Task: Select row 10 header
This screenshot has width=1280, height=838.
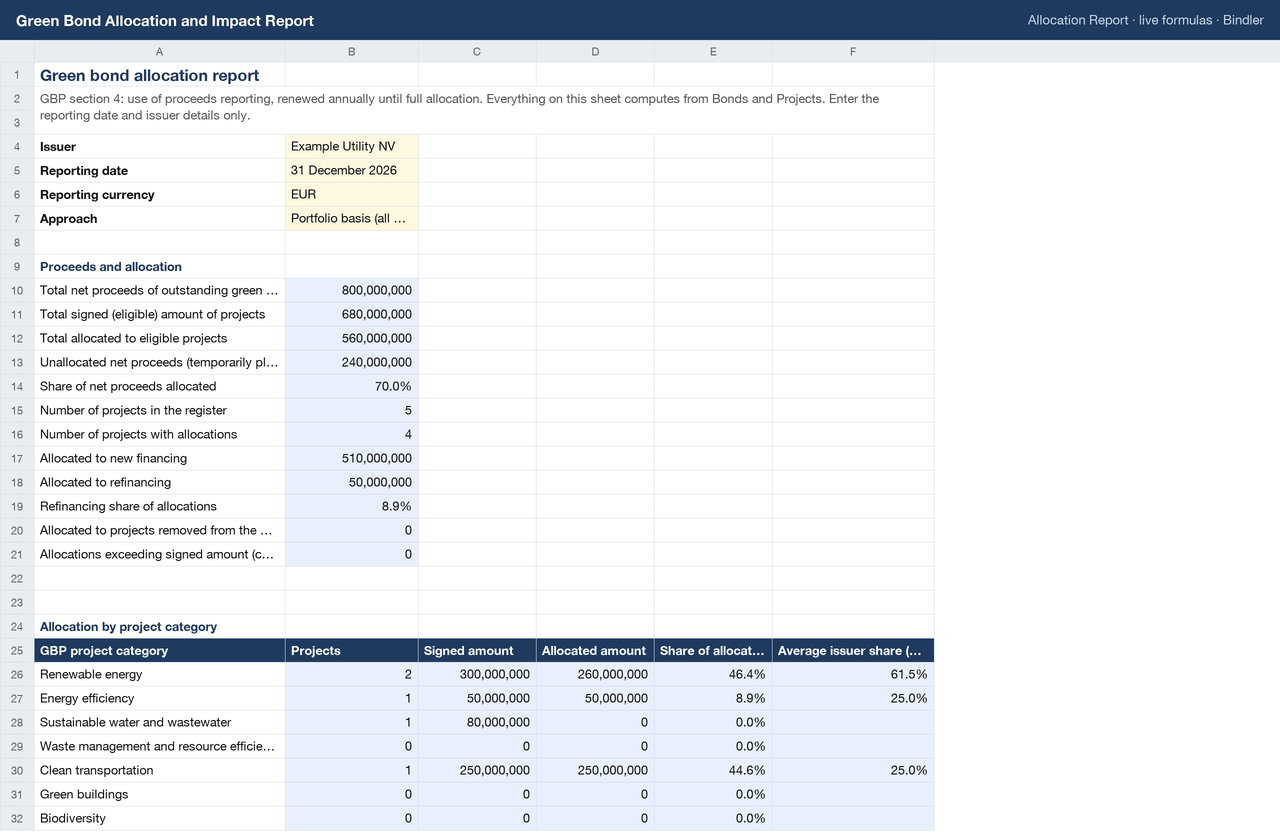Action: coord(17,291)
